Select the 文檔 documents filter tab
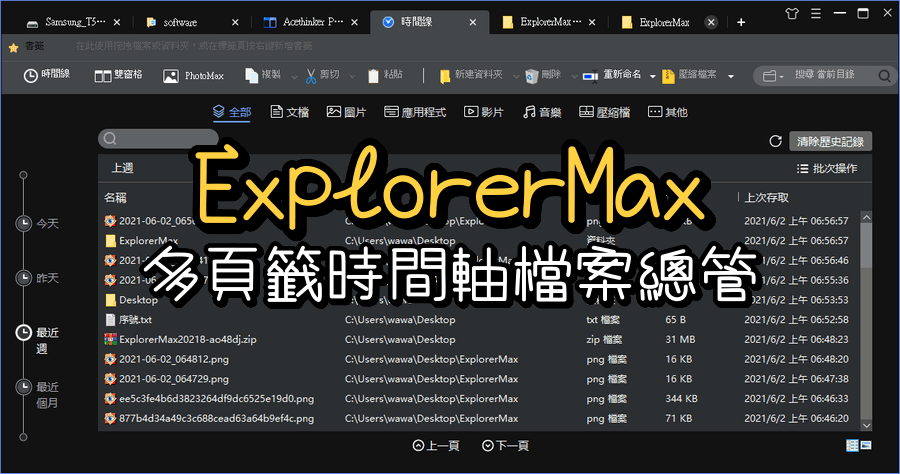 pyautogui.click(x=290, y=112)
